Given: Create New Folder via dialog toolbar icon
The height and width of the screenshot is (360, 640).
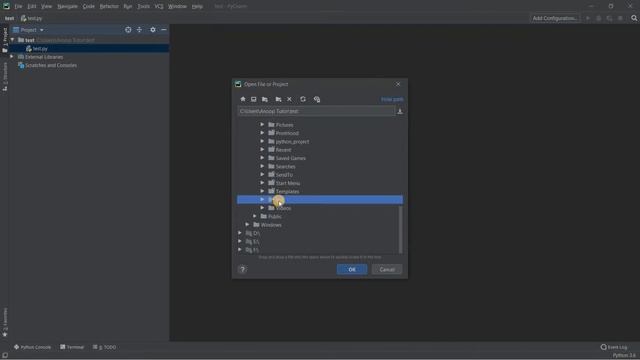Looking at the screenshot, I should 278,99.
